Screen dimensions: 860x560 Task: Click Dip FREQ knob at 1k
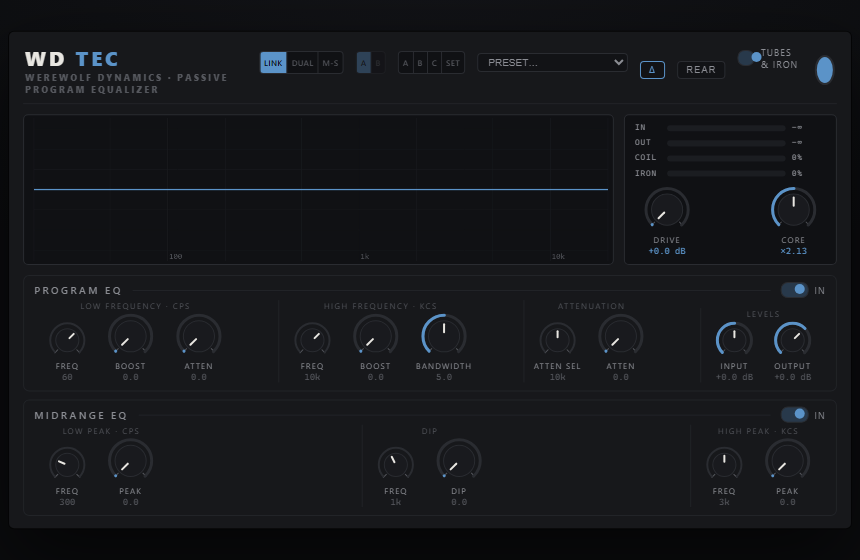(x=395, y=465)
